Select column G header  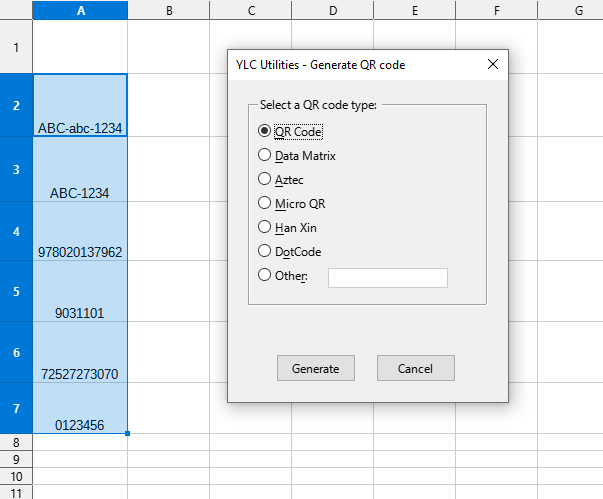(x=579, y=10)
